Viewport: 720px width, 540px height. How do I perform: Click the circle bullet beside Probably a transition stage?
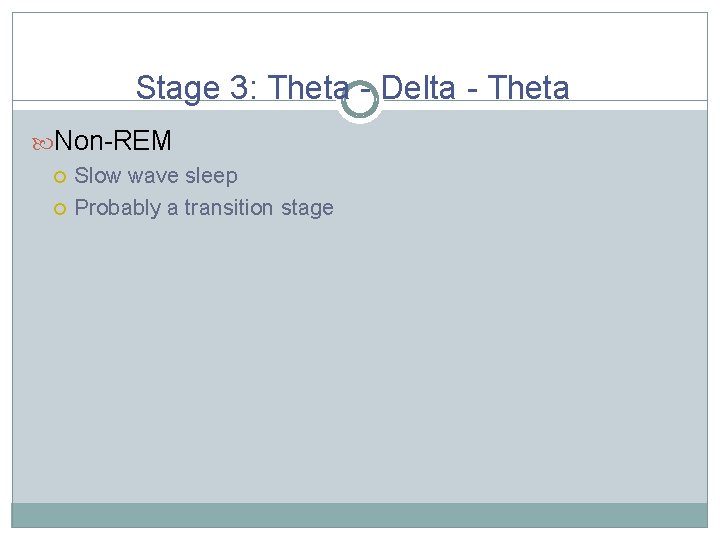[61, 209]
